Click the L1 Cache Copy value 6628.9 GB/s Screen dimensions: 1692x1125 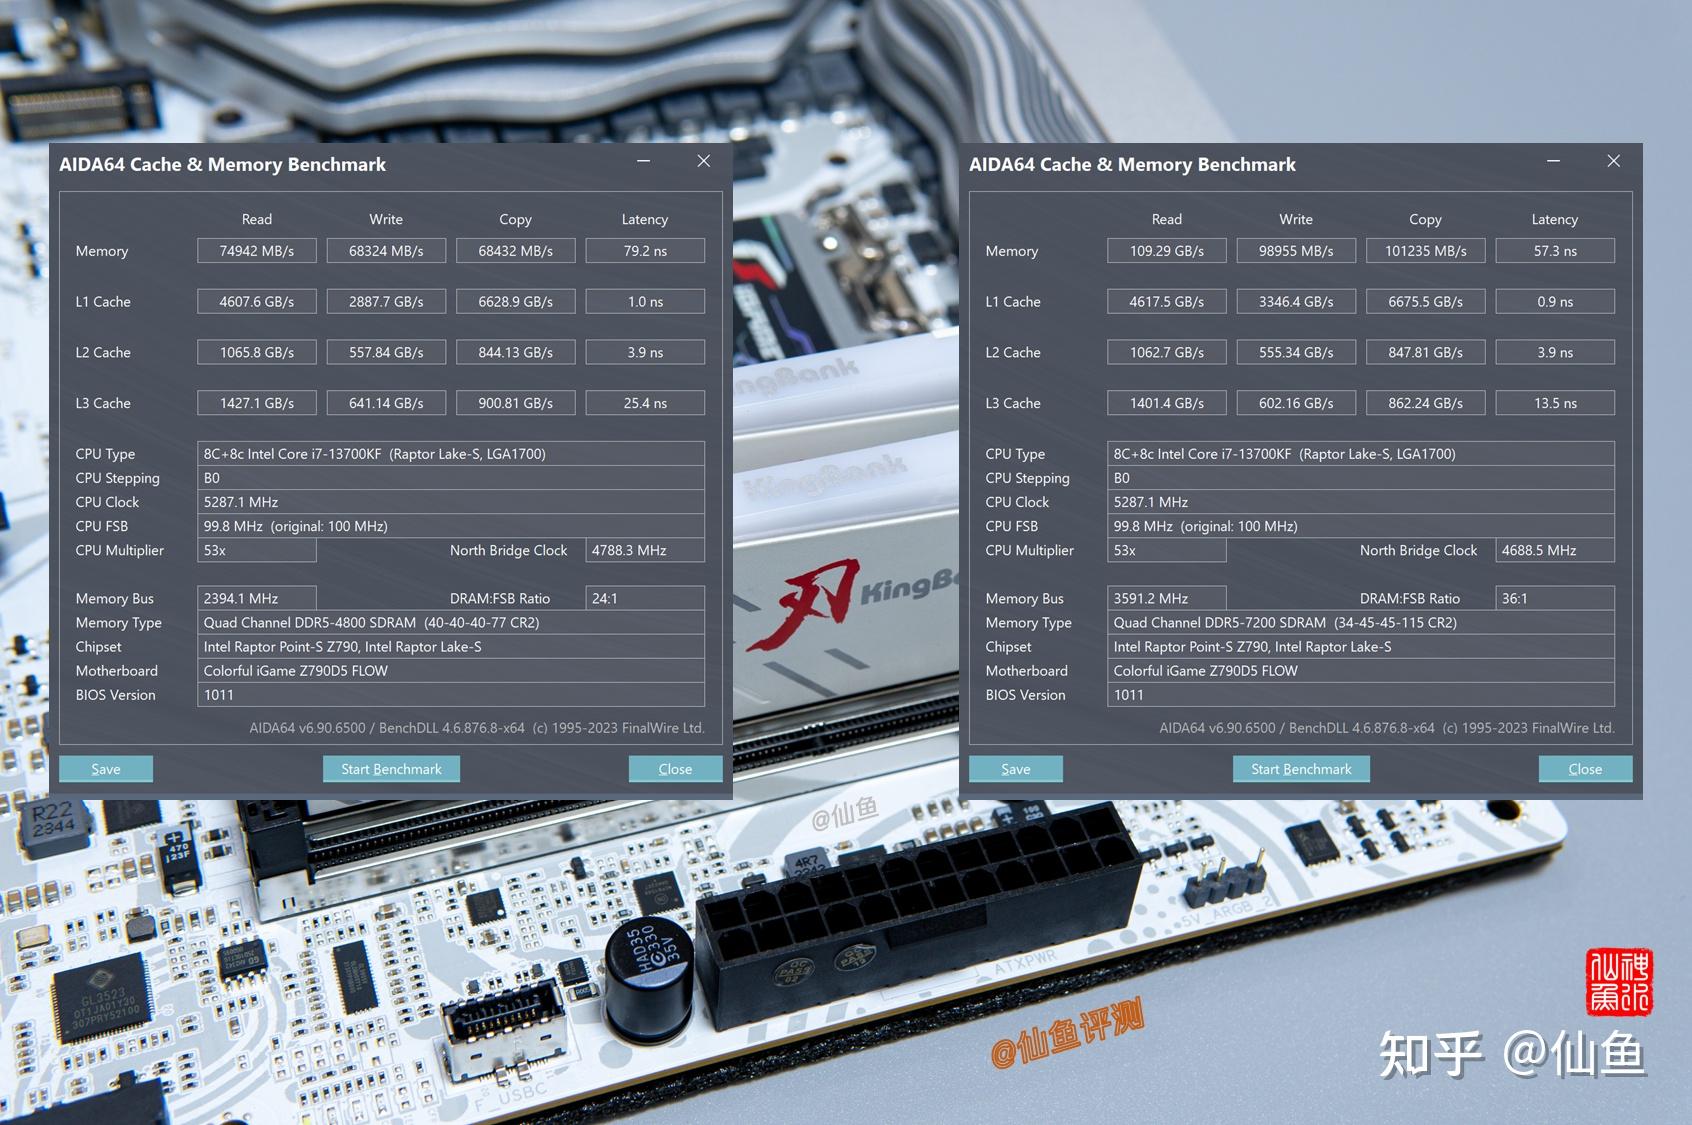click(x=515, y=301)
